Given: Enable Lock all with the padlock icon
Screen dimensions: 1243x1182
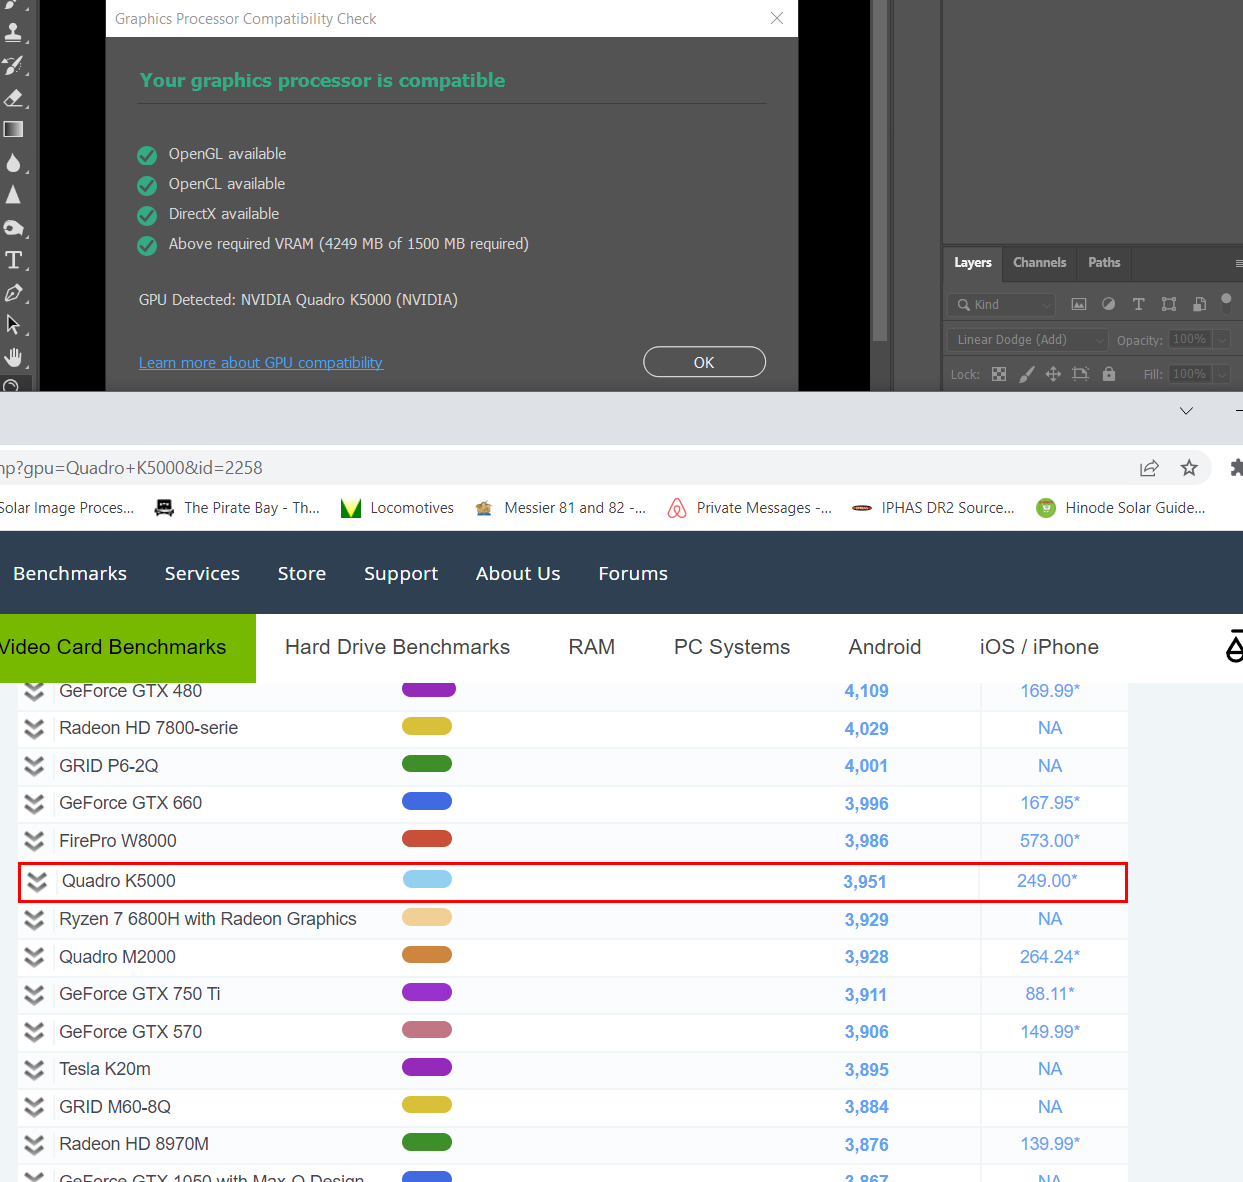Looking at the screenshot, I should [x=1109, y=374].
